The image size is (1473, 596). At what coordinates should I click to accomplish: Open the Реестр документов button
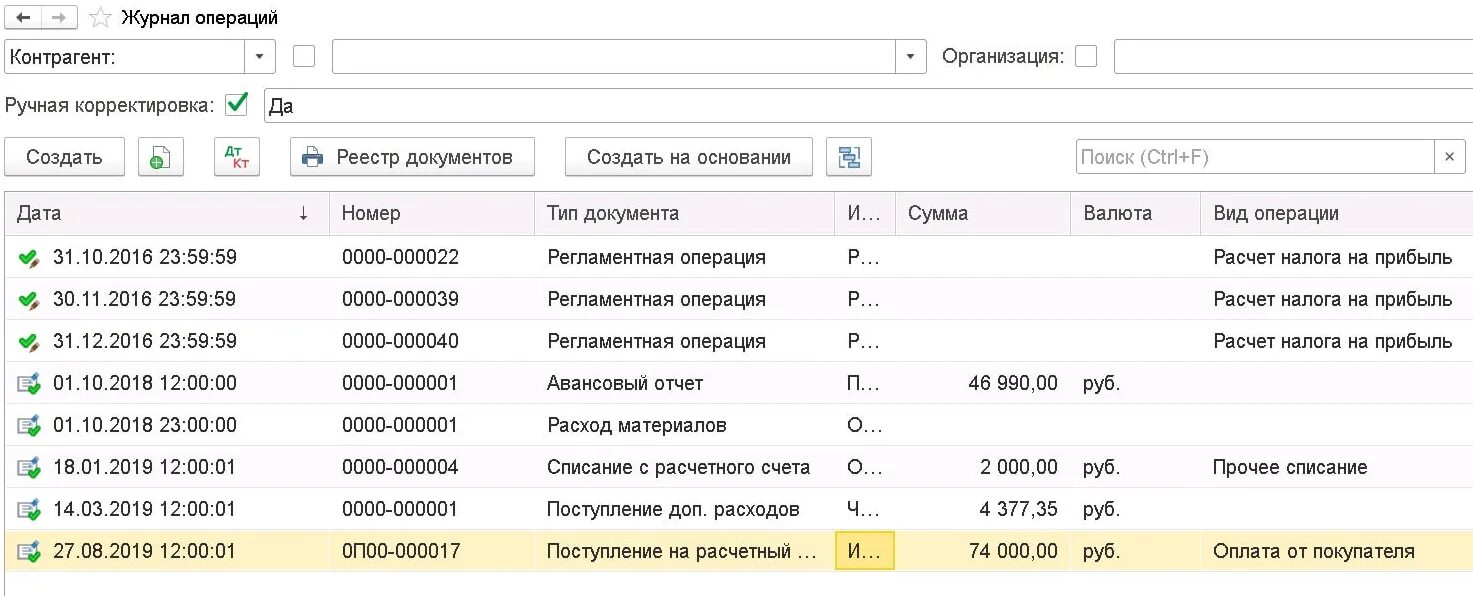pos(412,157)
